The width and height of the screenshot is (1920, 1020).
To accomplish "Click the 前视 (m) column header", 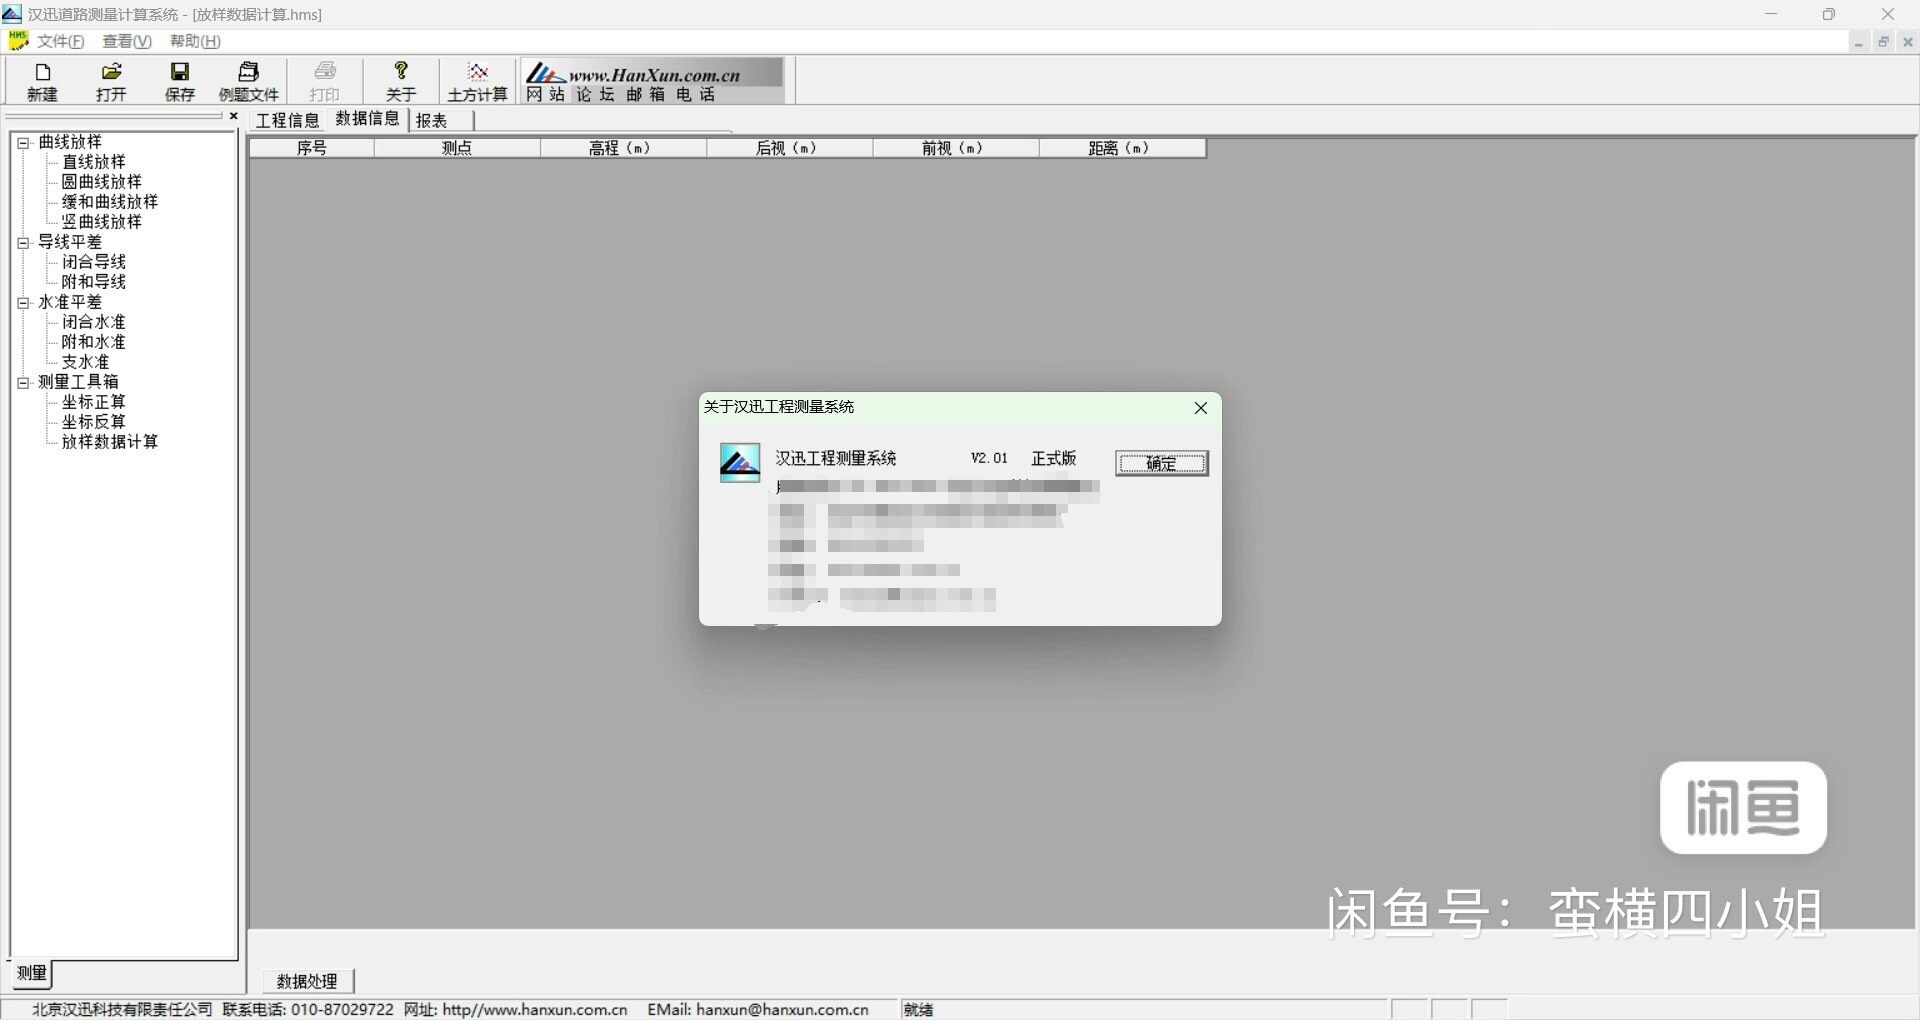I will (956, 148).
